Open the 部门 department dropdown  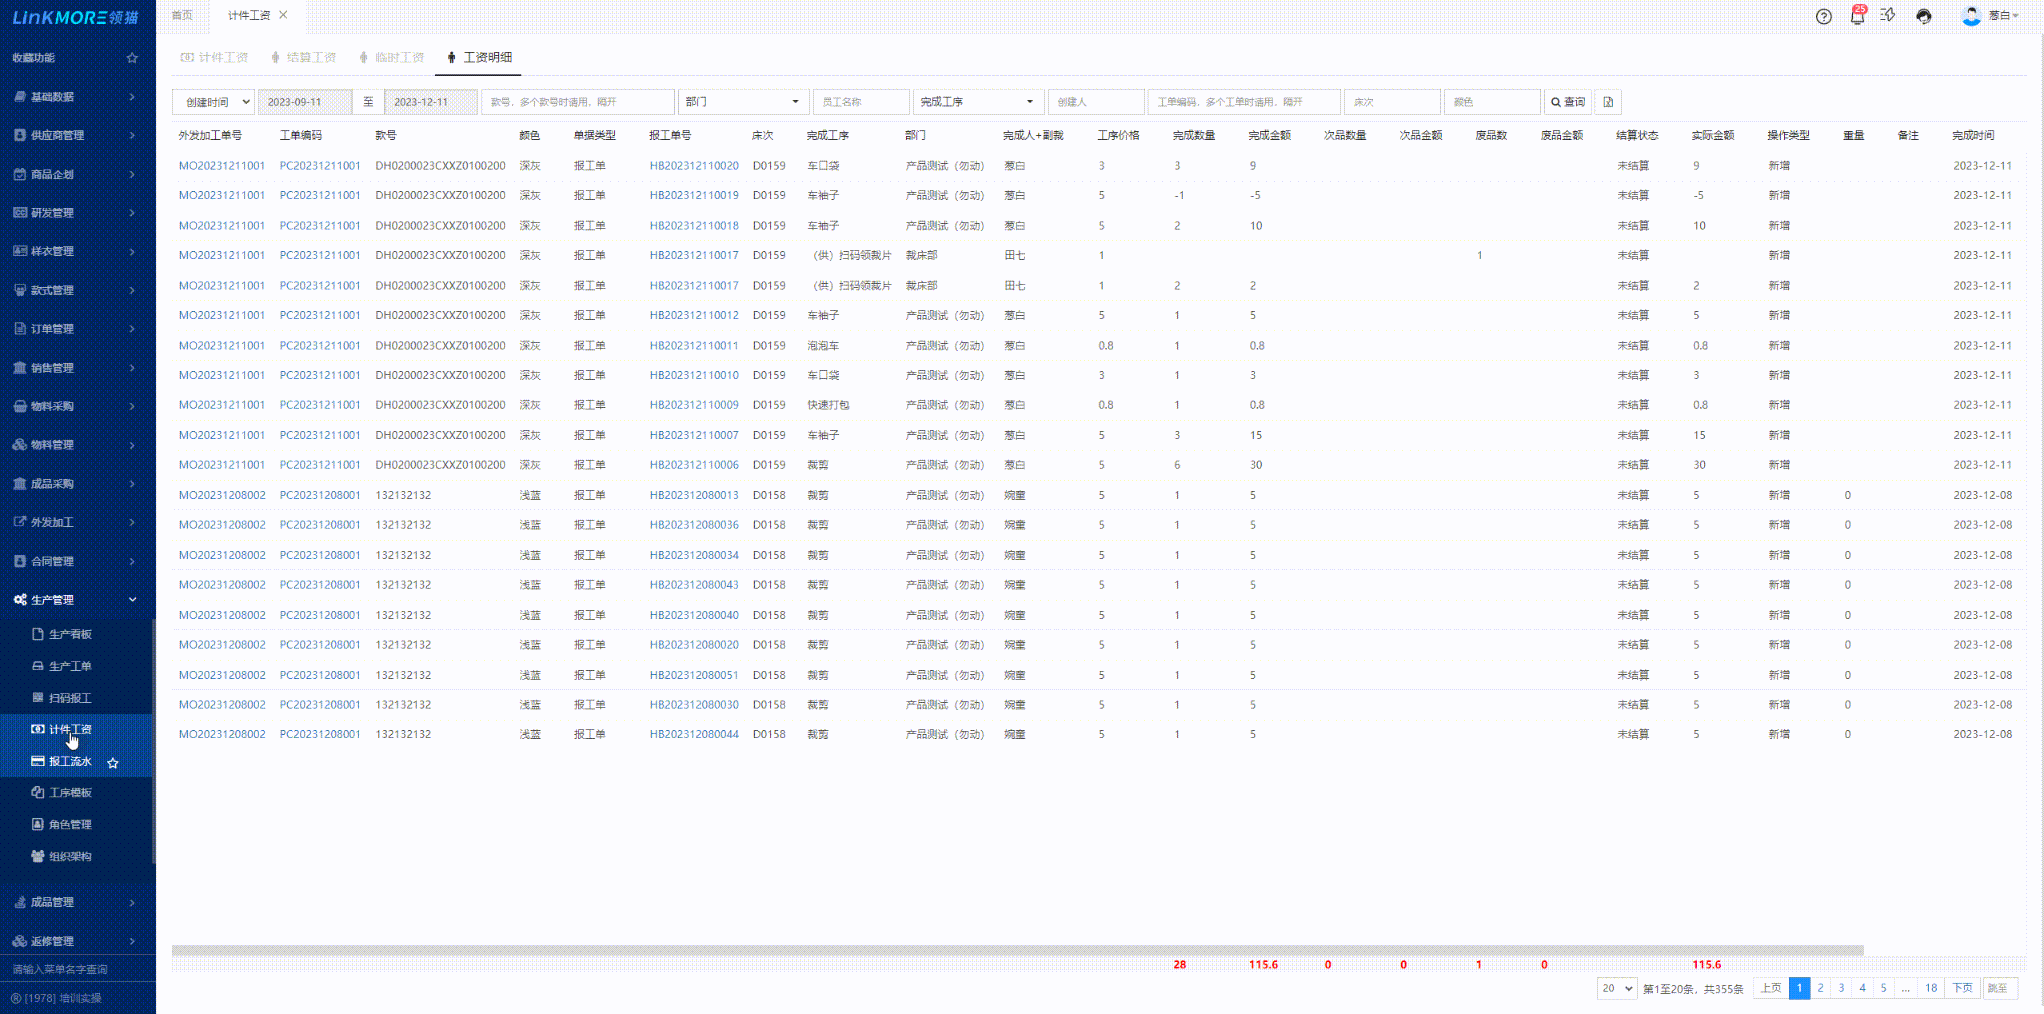(x=742, y=102)
